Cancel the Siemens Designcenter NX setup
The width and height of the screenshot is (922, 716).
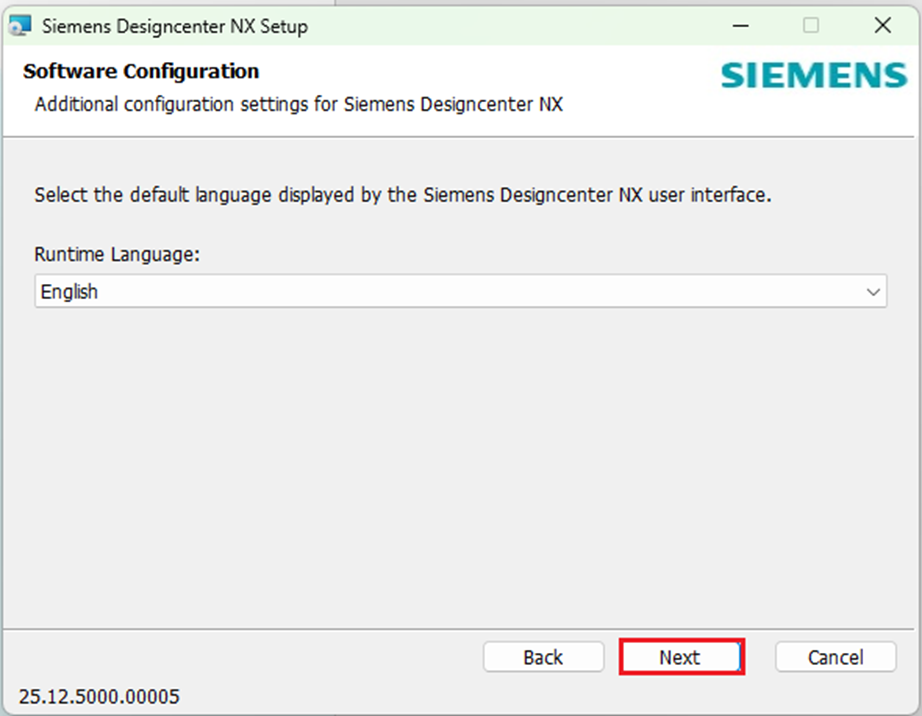(835, 657)
